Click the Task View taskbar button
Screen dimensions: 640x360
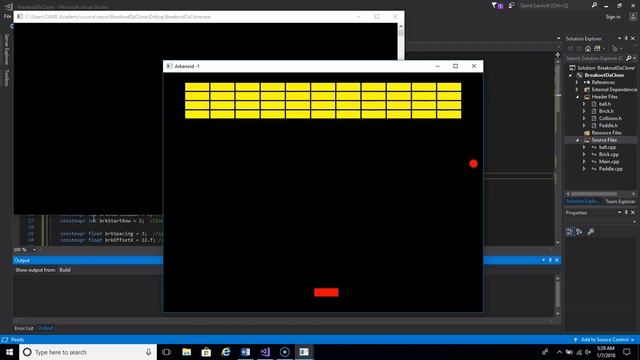(166, 352)
